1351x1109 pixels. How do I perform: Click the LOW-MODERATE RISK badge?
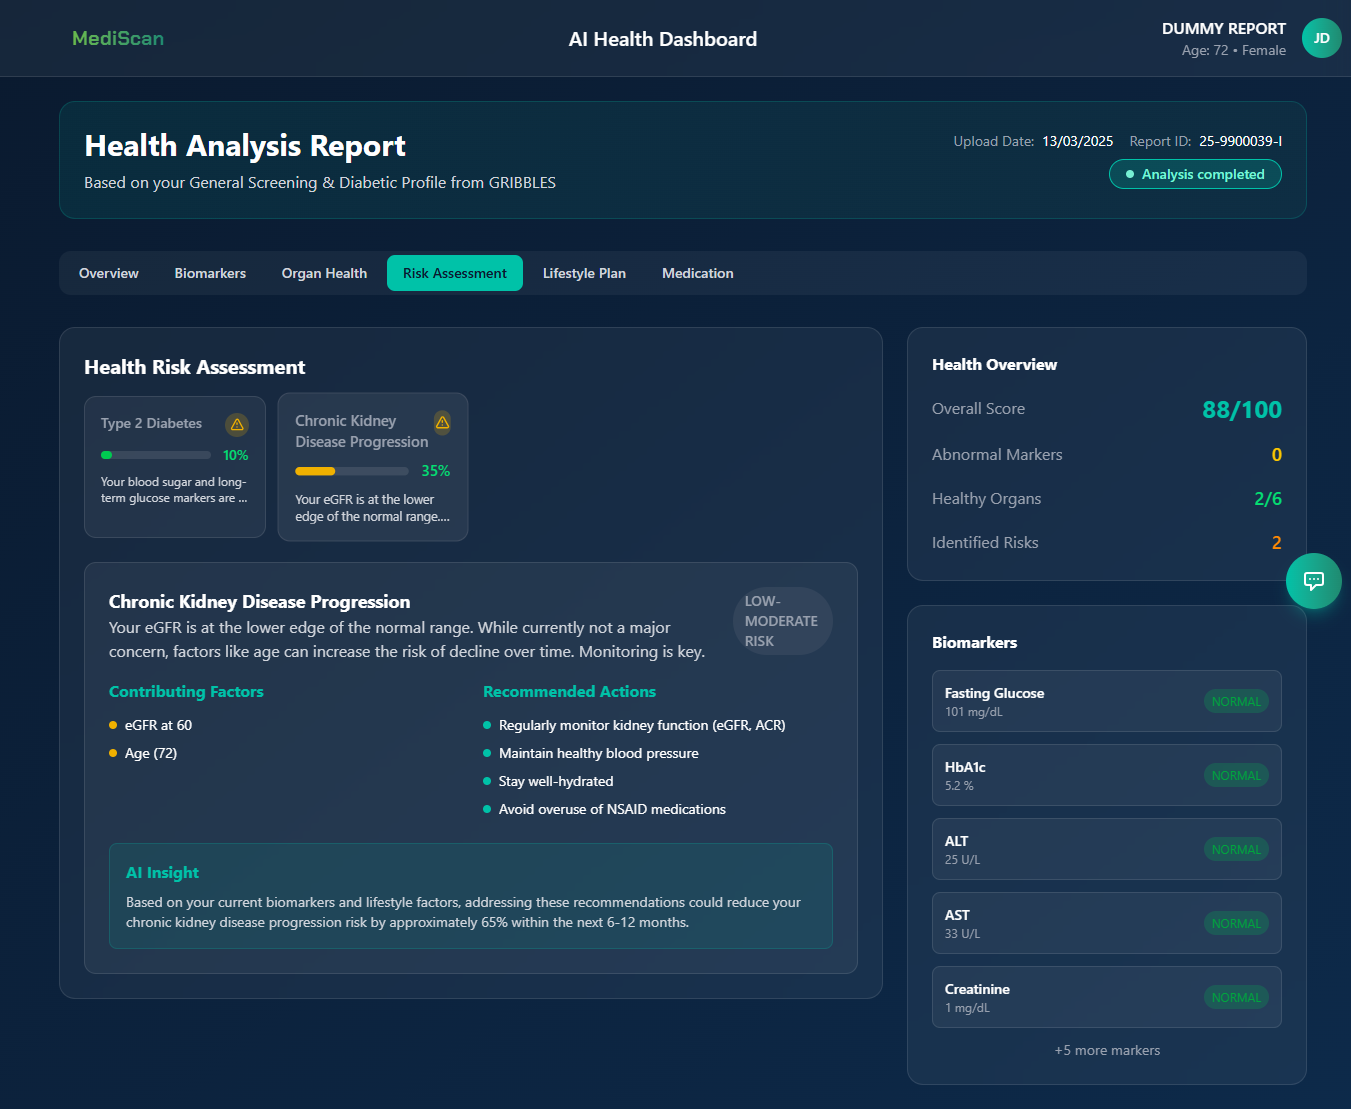click(x=782, y=621)
